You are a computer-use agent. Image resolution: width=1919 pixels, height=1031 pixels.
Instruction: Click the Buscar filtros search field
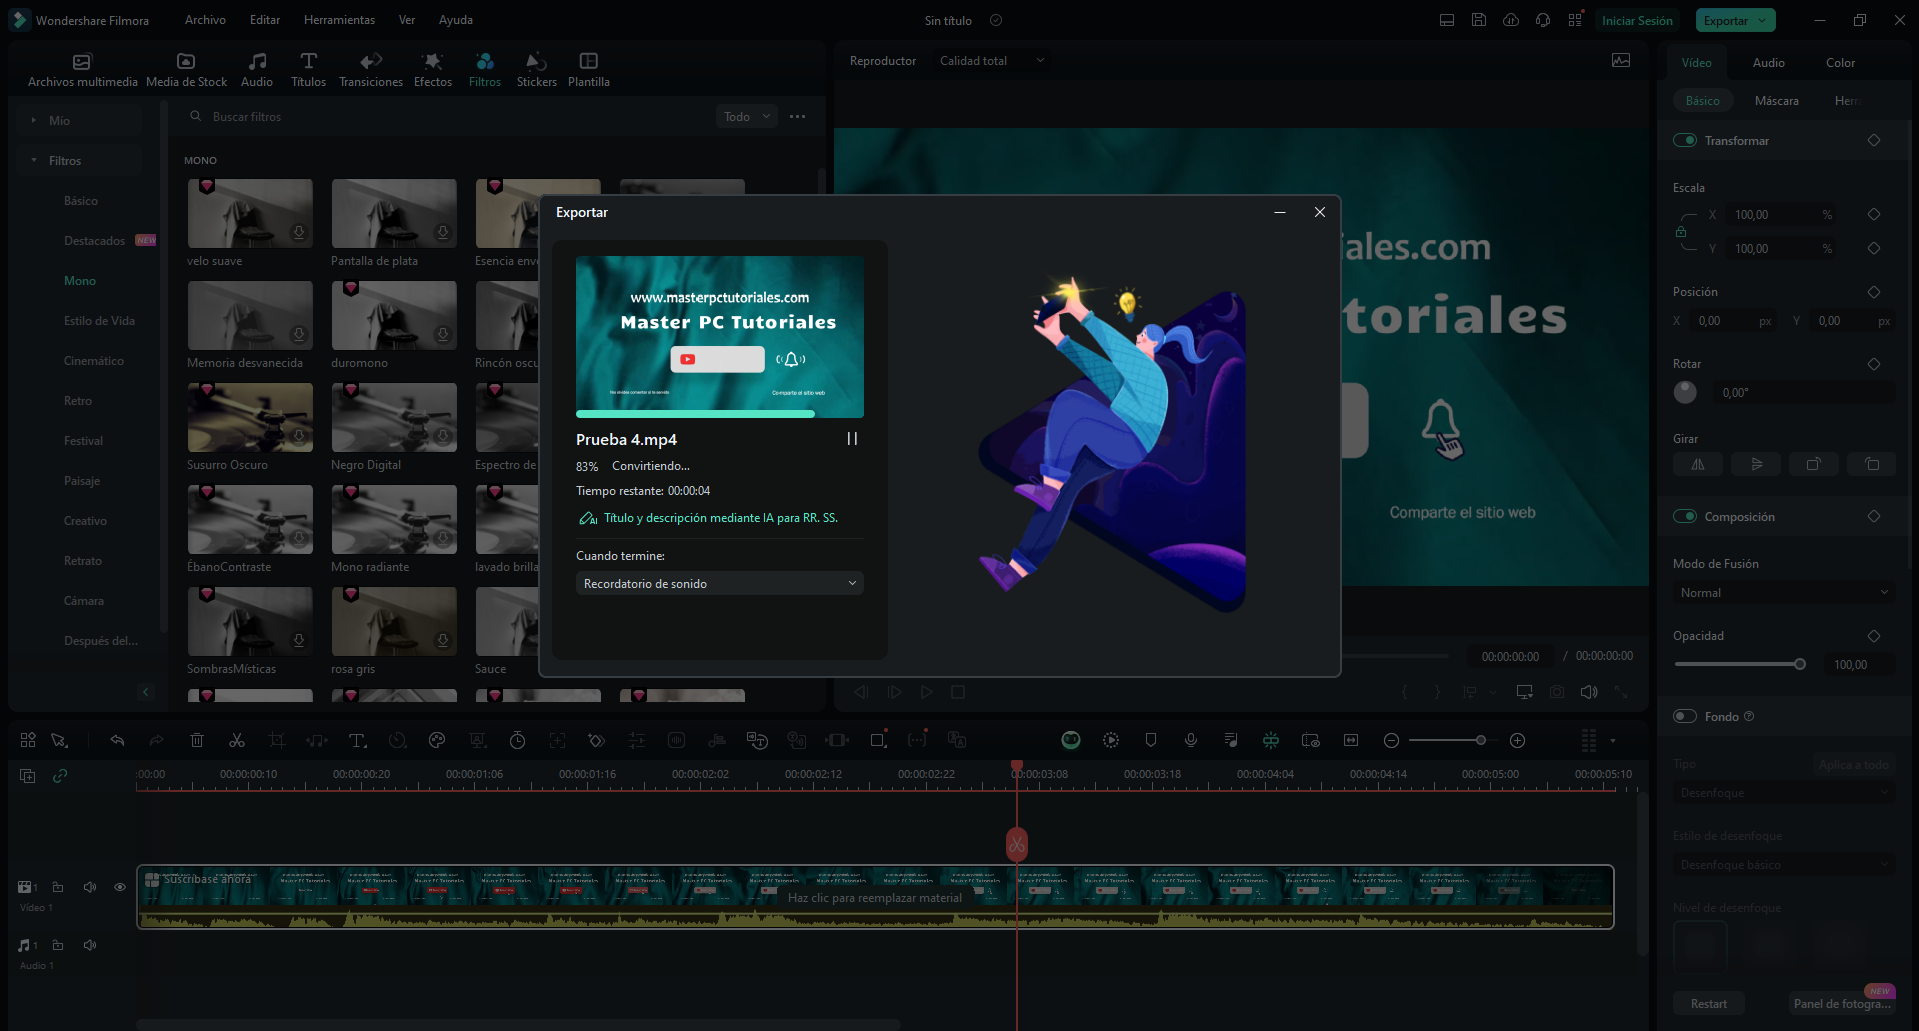[448, 116]
